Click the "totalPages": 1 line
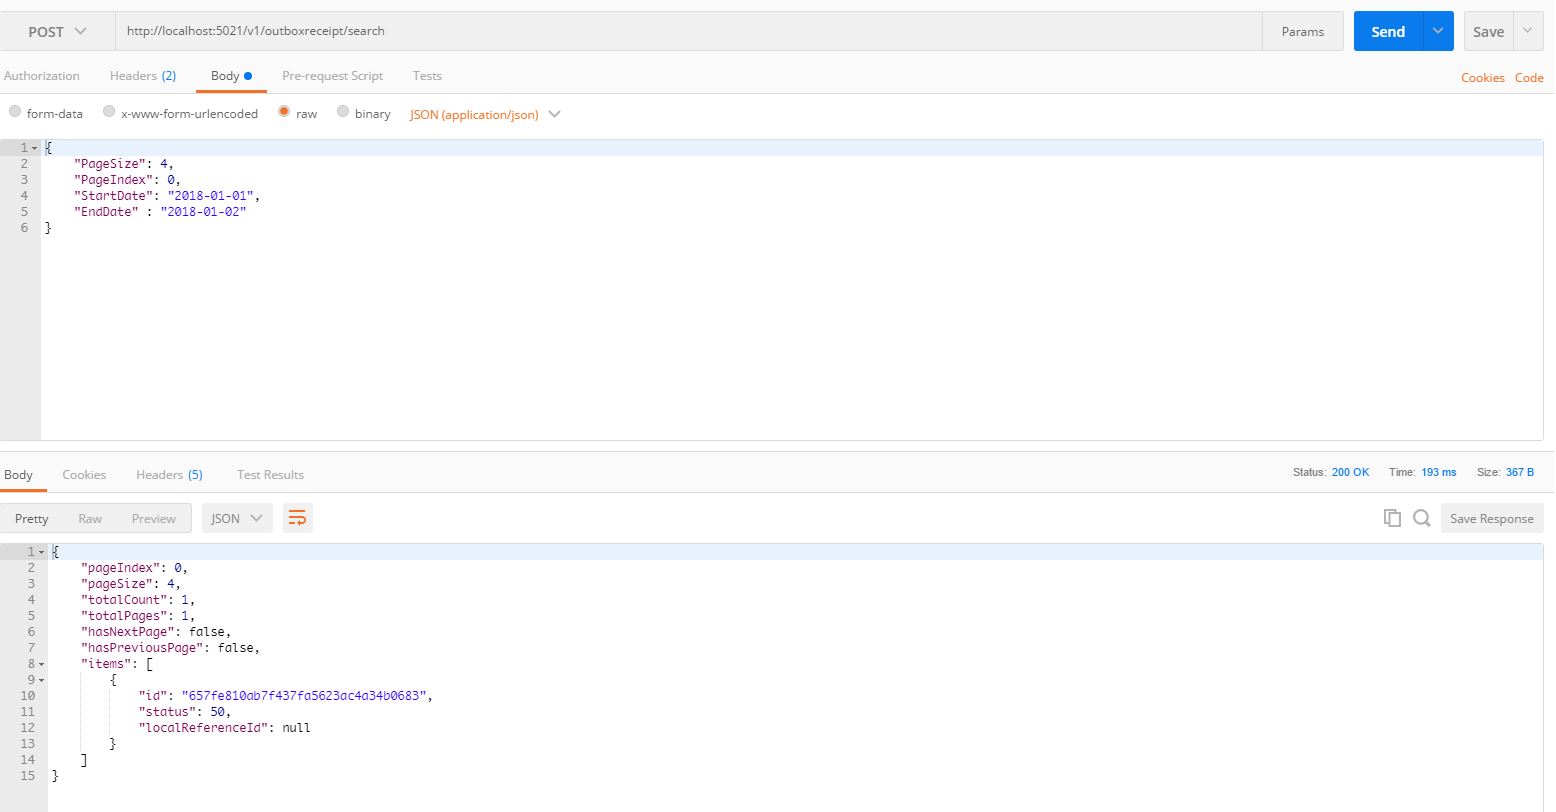This screenshot has width=1556, height=812. (138, 616)
